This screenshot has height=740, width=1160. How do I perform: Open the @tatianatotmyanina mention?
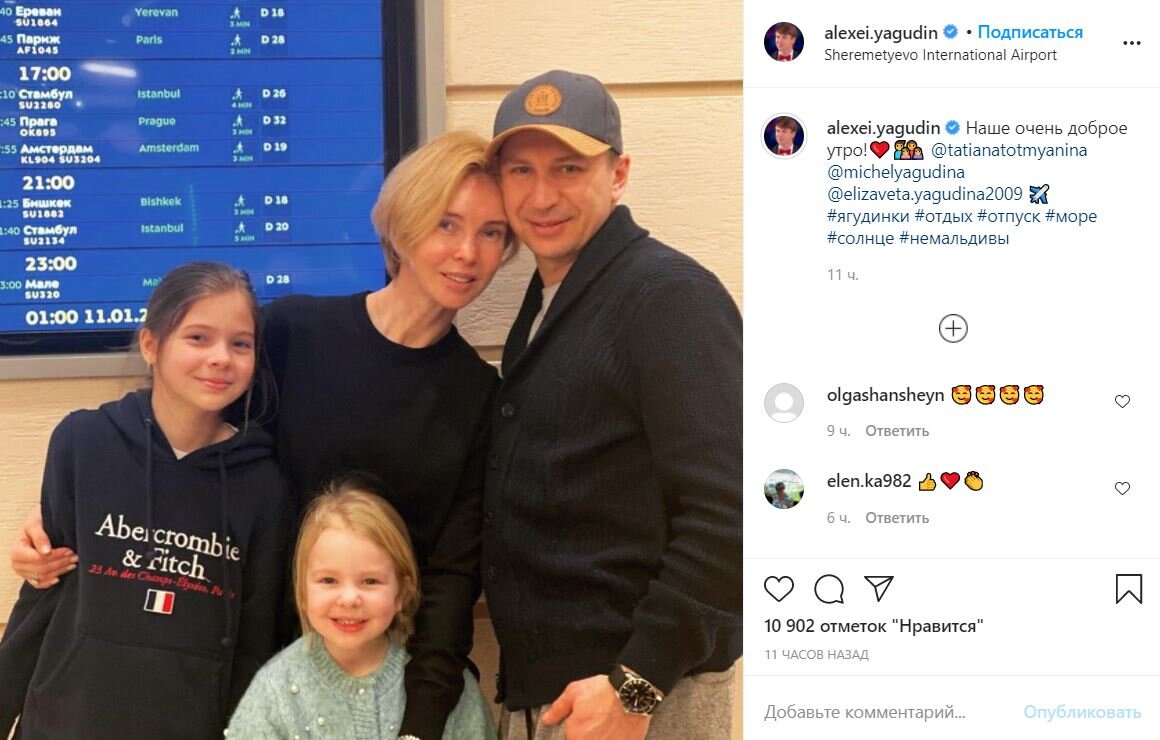pos(1009,150)
